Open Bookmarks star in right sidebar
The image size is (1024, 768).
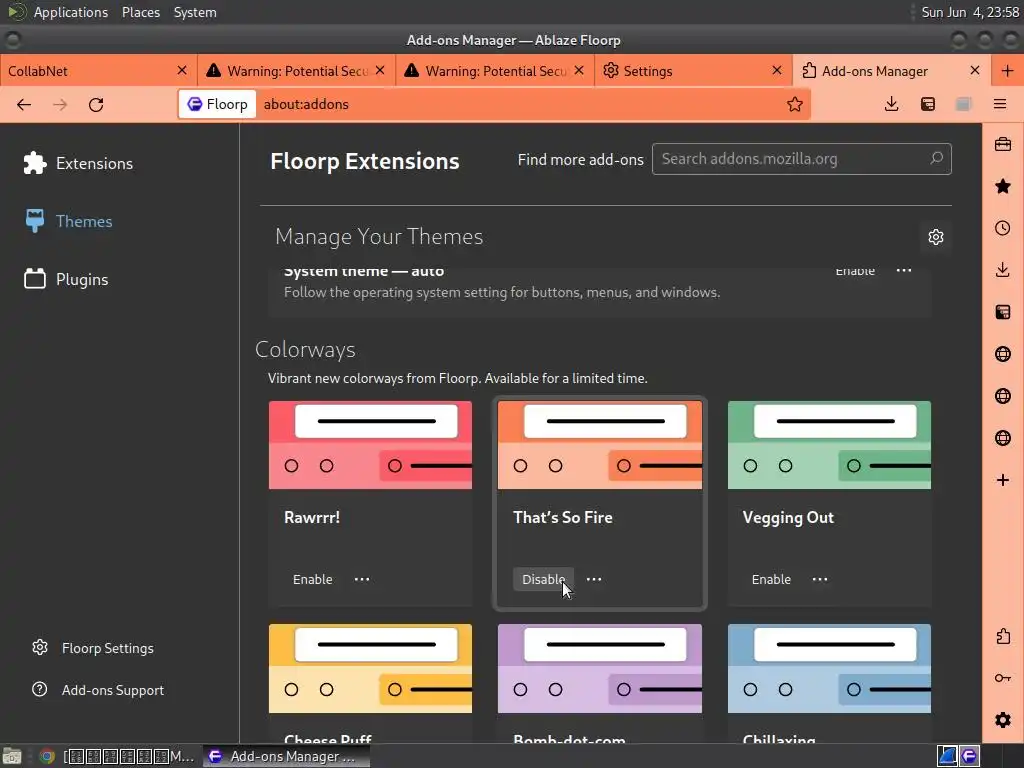(1003, 187)
